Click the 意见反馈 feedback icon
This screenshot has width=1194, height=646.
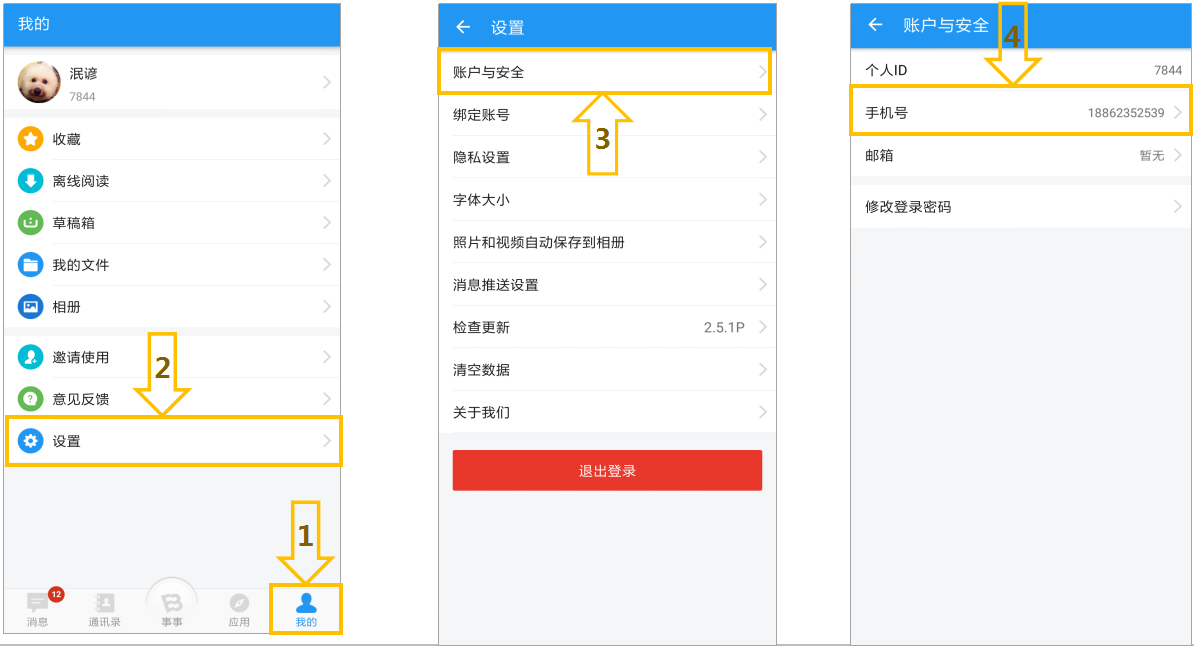pyautogui.click(x=30, y=398)
